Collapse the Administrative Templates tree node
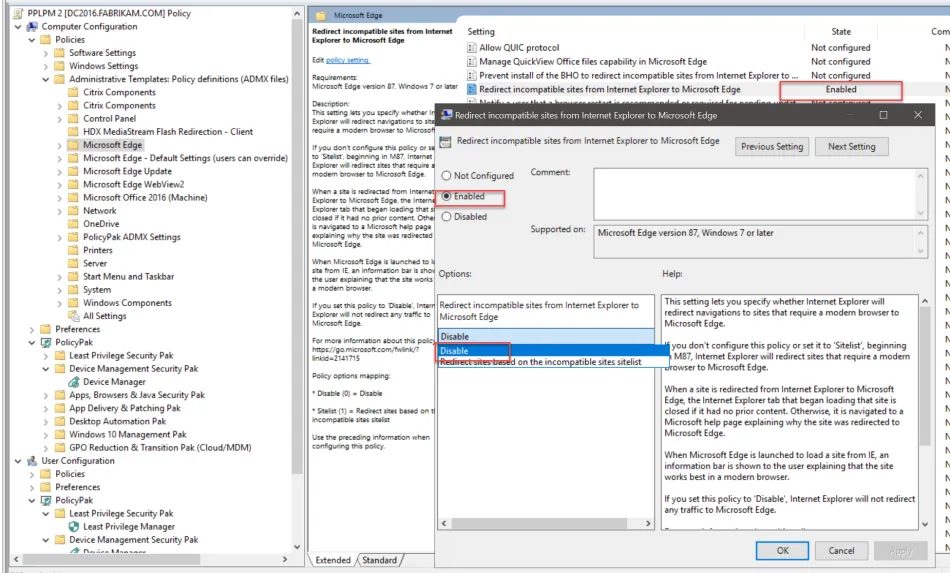Viewport: 950px width, 573px height. pos(46,79)
